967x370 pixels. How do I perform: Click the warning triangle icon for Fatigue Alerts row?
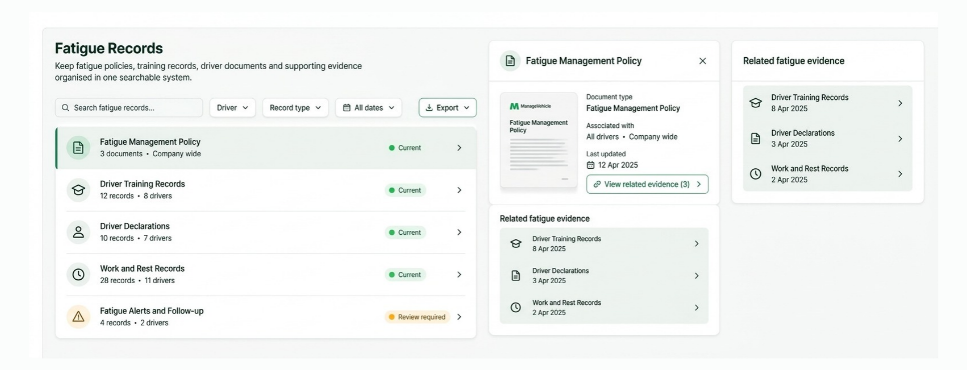tap(78, 317)
